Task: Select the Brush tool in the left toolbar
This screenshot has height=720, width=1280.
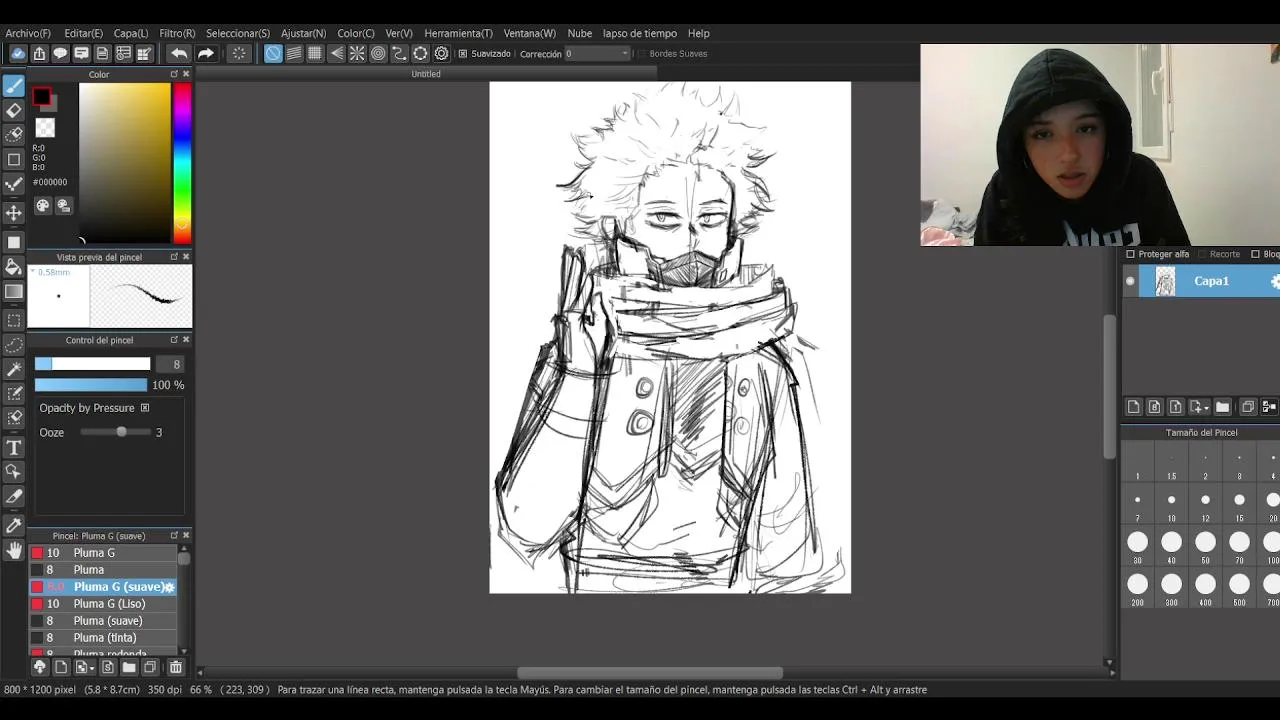Action: tap(14, 86)
